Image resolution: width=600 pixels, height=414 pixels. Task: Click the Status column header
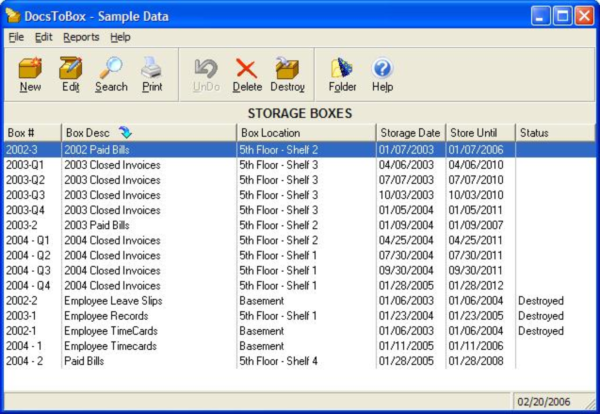pos(534,132)
